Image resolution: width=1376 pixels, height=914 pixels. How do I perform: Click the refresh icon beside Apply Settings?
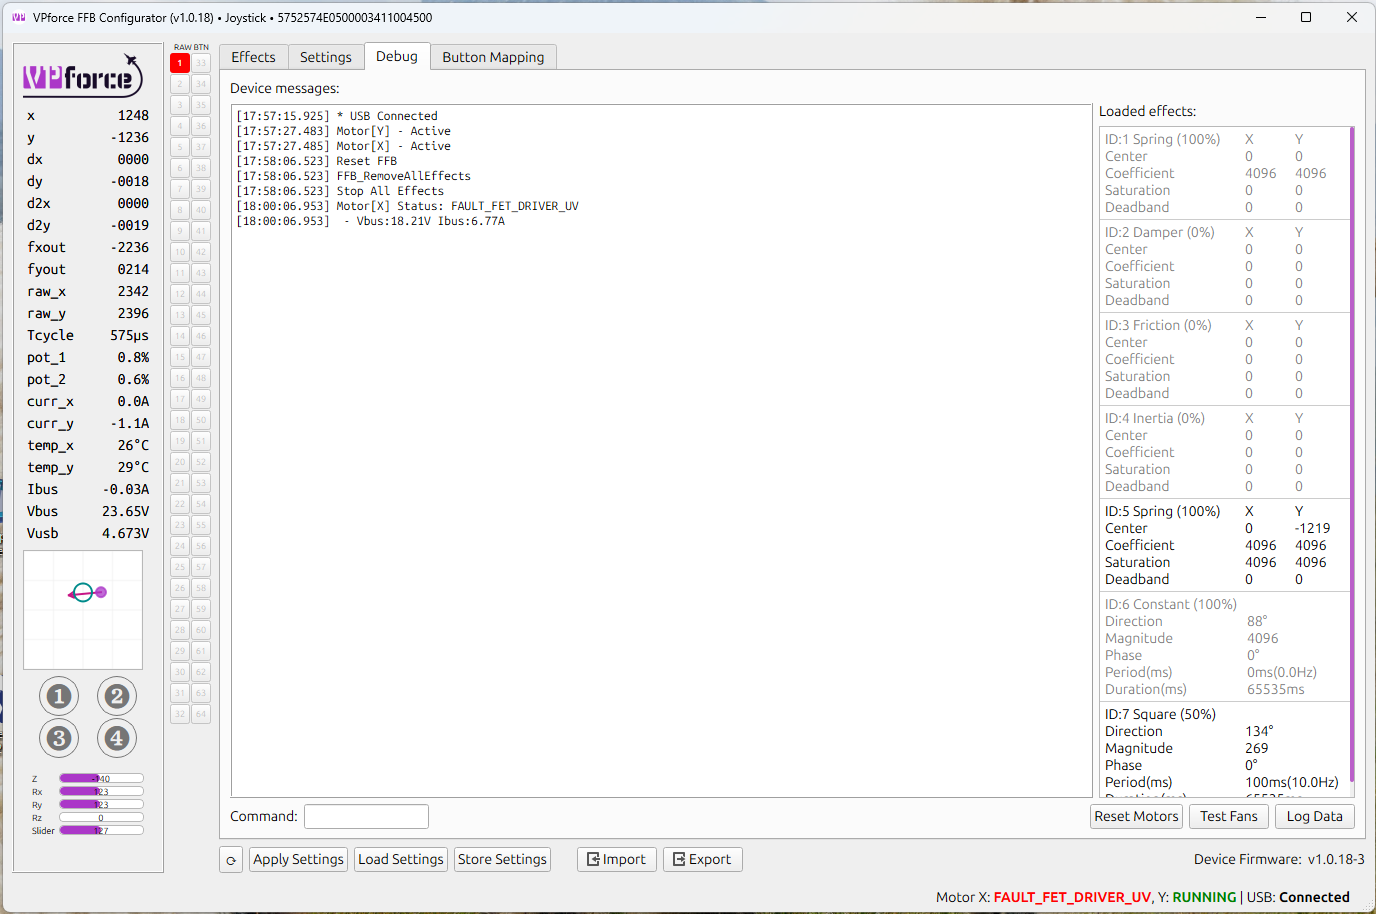pos(230,859)
